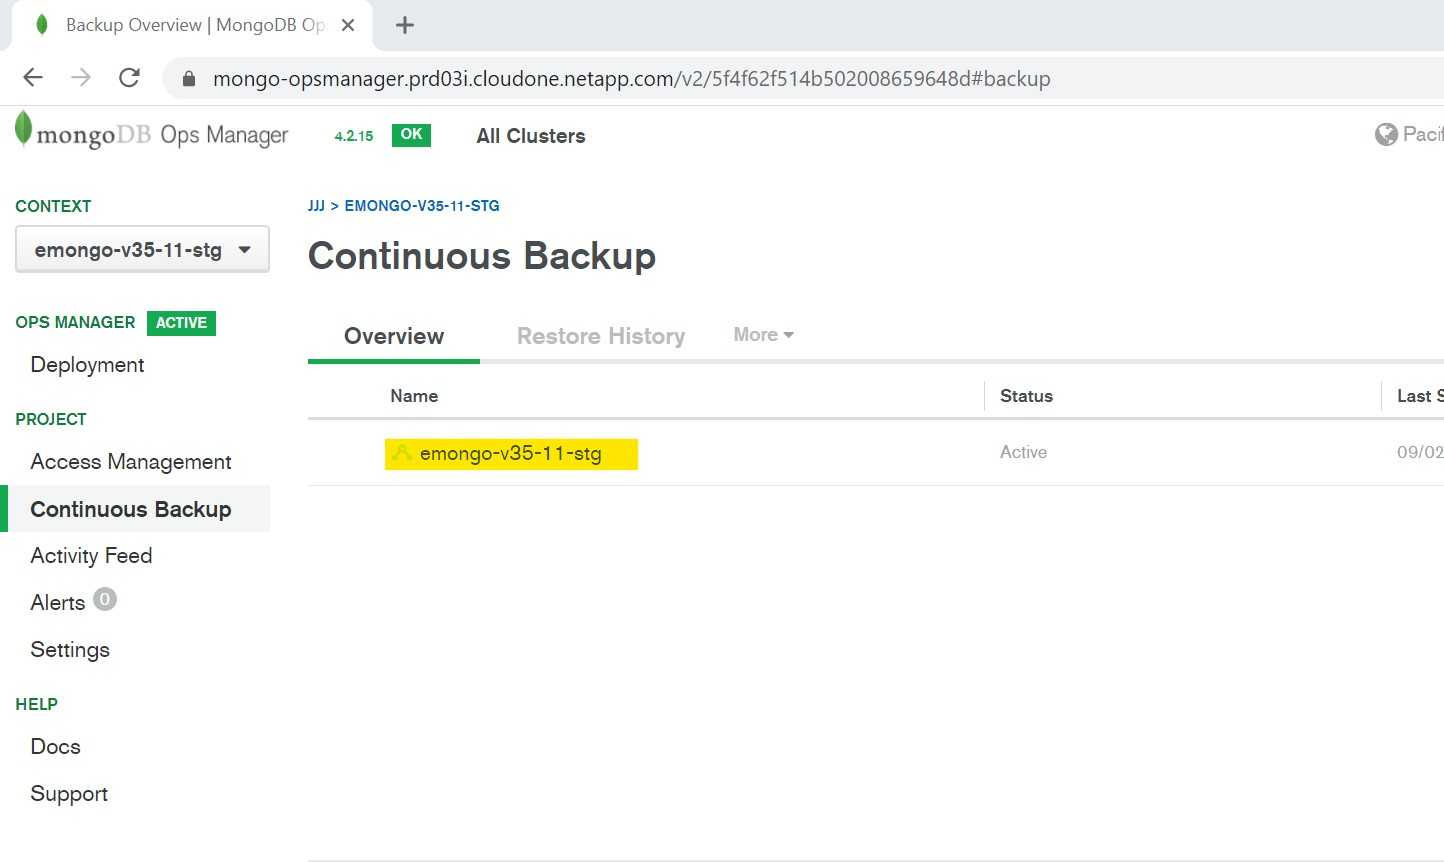
Task: Click the EMONGO-V35-11-STG breadcrumb link
Action: (x=422, y=206)
